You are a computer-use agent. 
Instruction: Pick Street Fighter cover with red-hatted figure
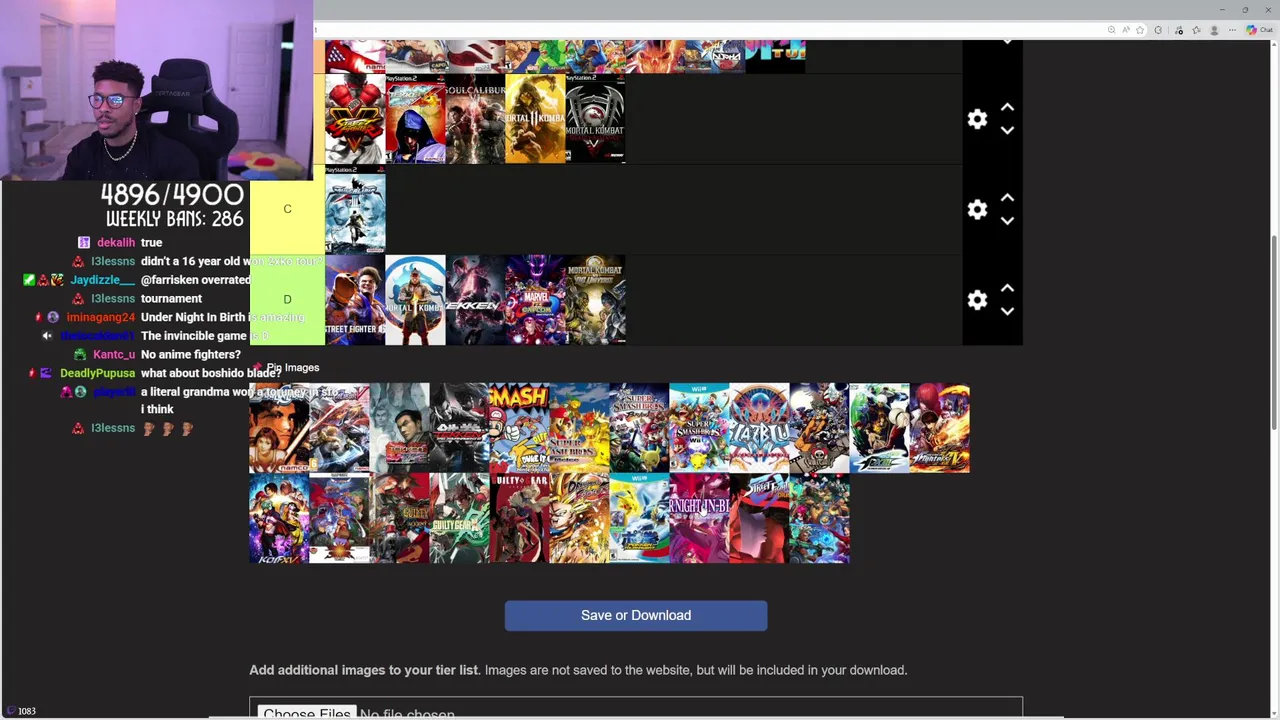click(759, 518)
